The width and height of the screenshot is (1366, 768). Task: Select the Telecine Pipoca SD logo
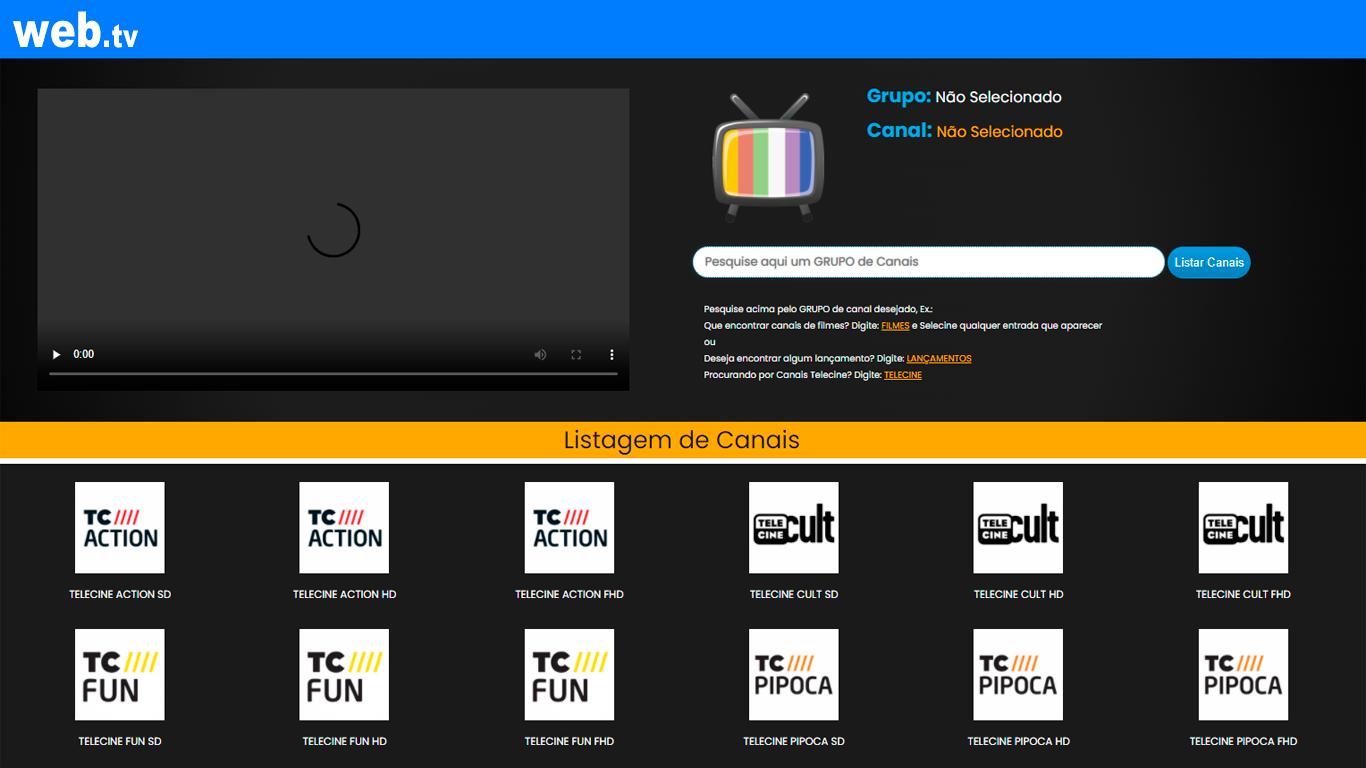click(794, 675)
